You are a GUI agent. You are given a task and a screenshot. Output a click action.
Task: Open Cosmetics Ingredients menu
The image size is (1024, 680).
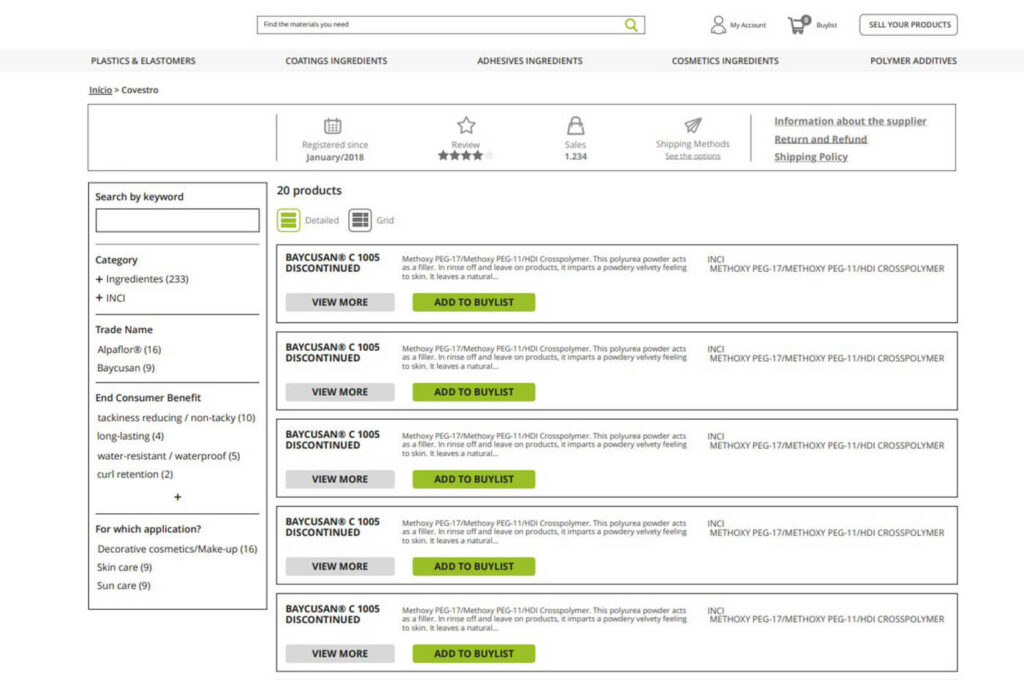(725, 61)
